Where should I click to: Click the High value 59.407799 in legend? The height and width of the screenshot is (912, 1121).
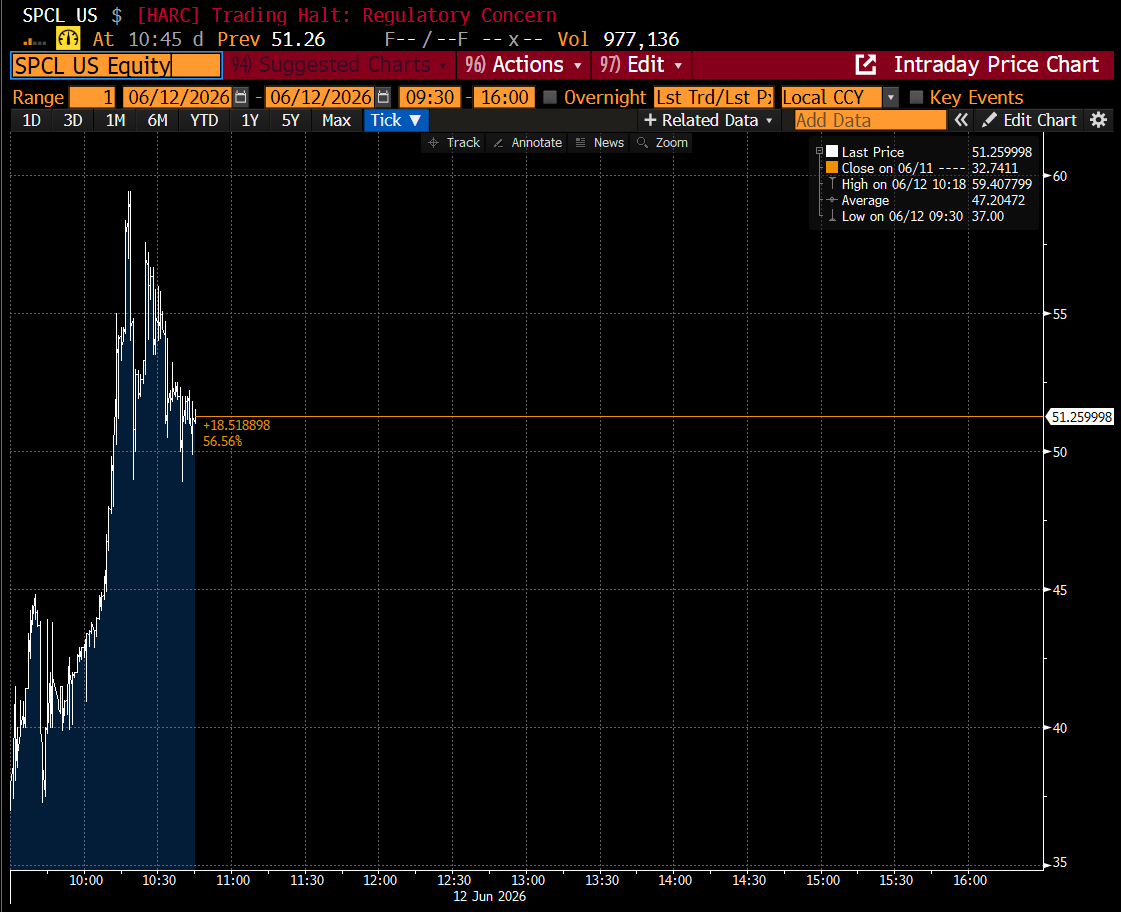(1002, 184)
